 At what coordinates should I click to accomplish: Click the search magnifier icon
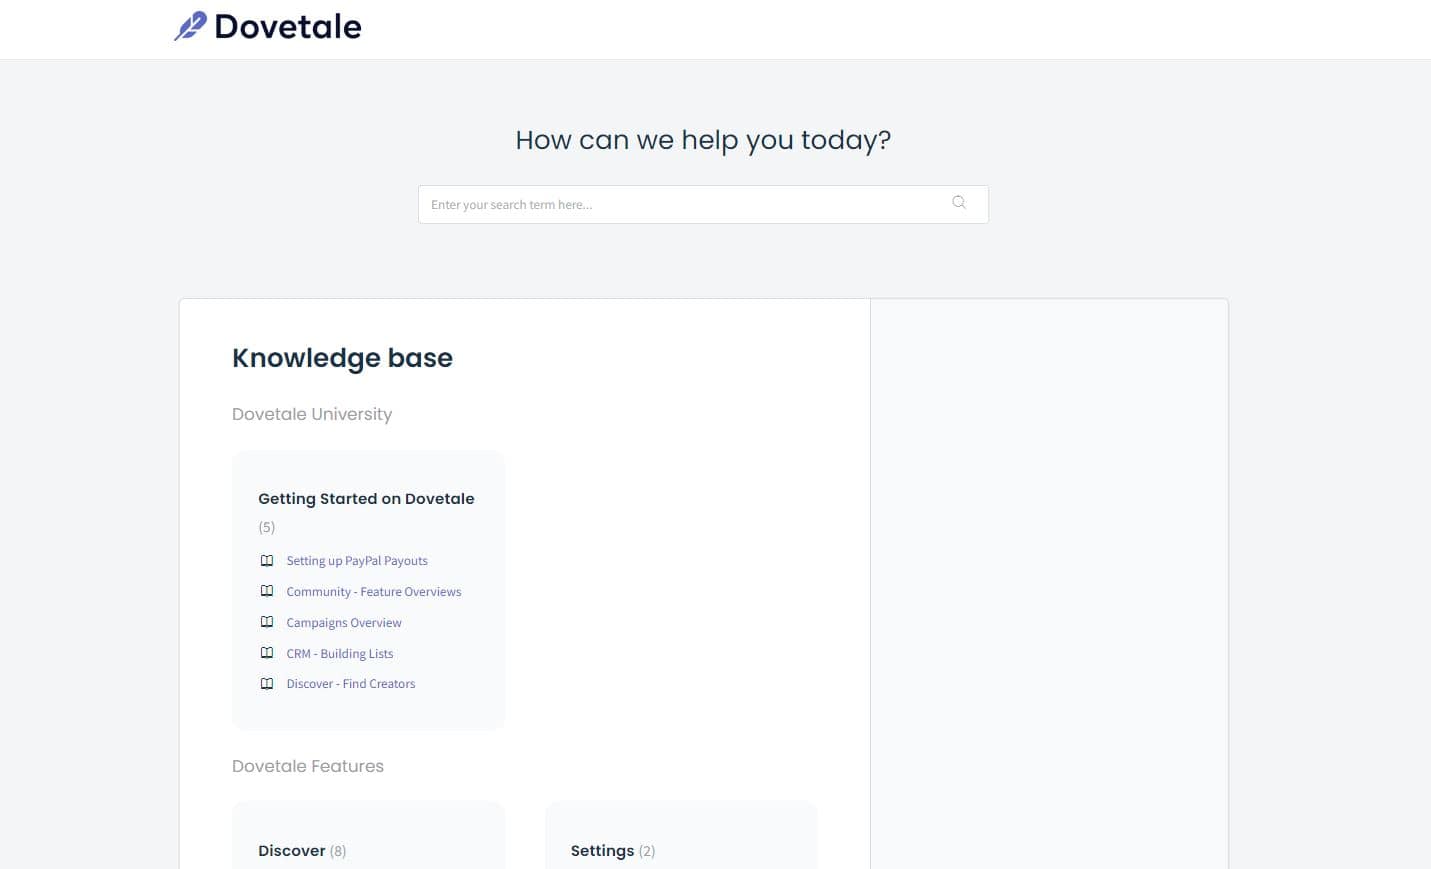pyautogui.click(x=958, y=202)
